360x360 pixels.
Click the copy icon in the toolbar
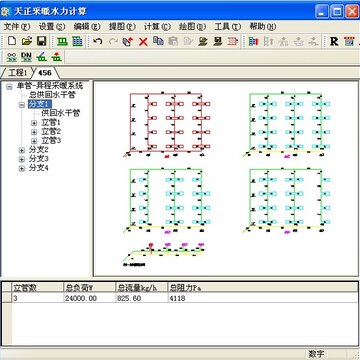[158, 41]
